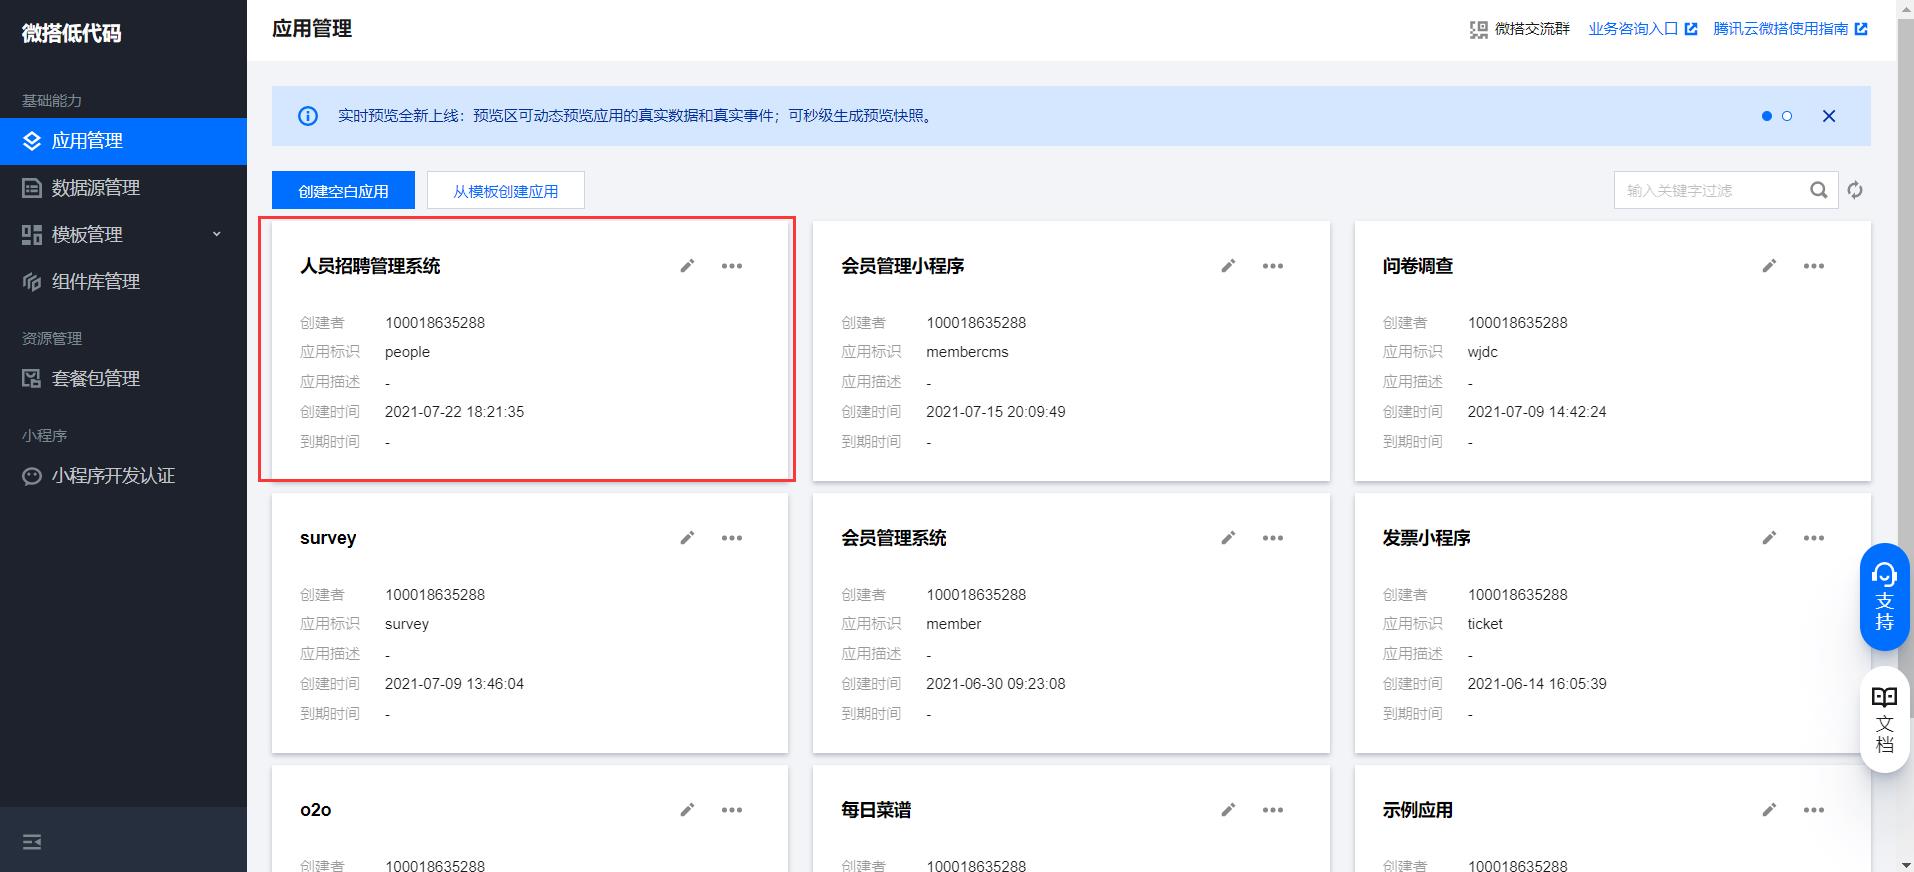Click the search magnifier icon
Viewport: 1914px width, 872px height.
pyautogui.click(x=1818, y=190)
